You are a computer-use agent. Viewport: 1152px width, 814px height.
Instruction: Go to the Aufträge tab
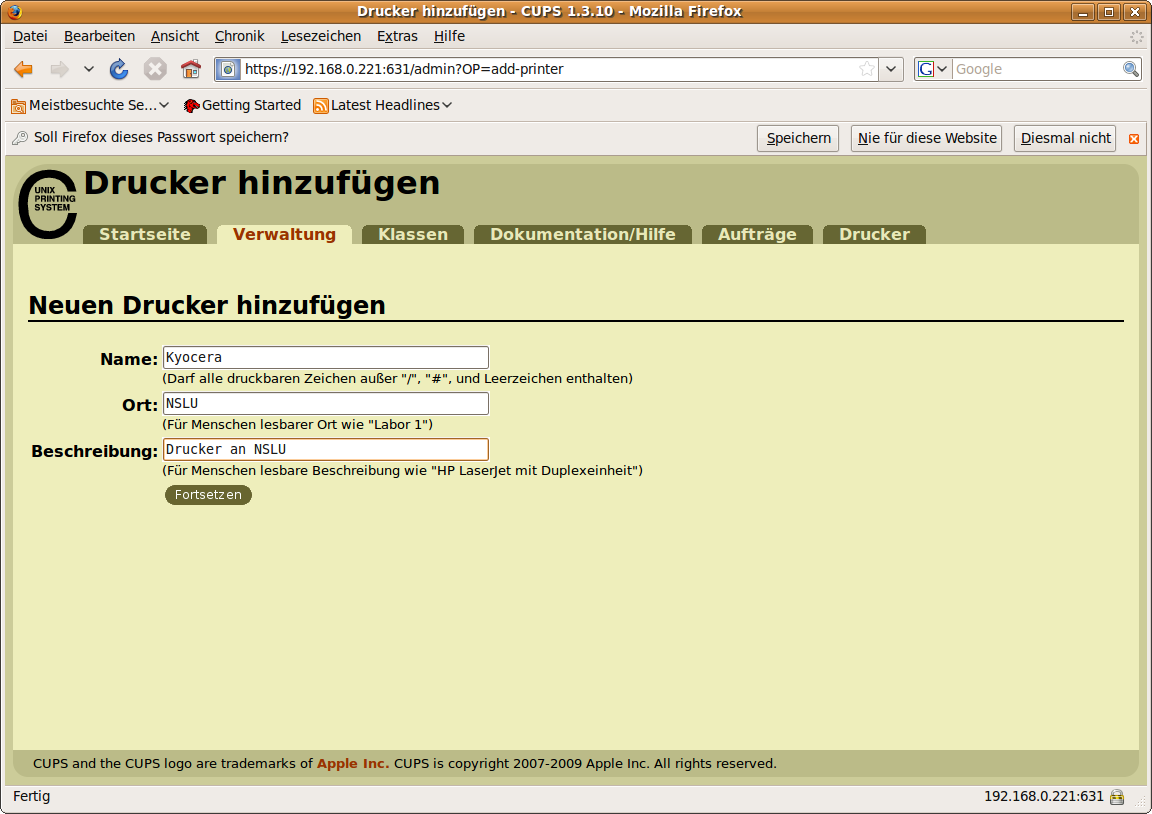(757, 234)
